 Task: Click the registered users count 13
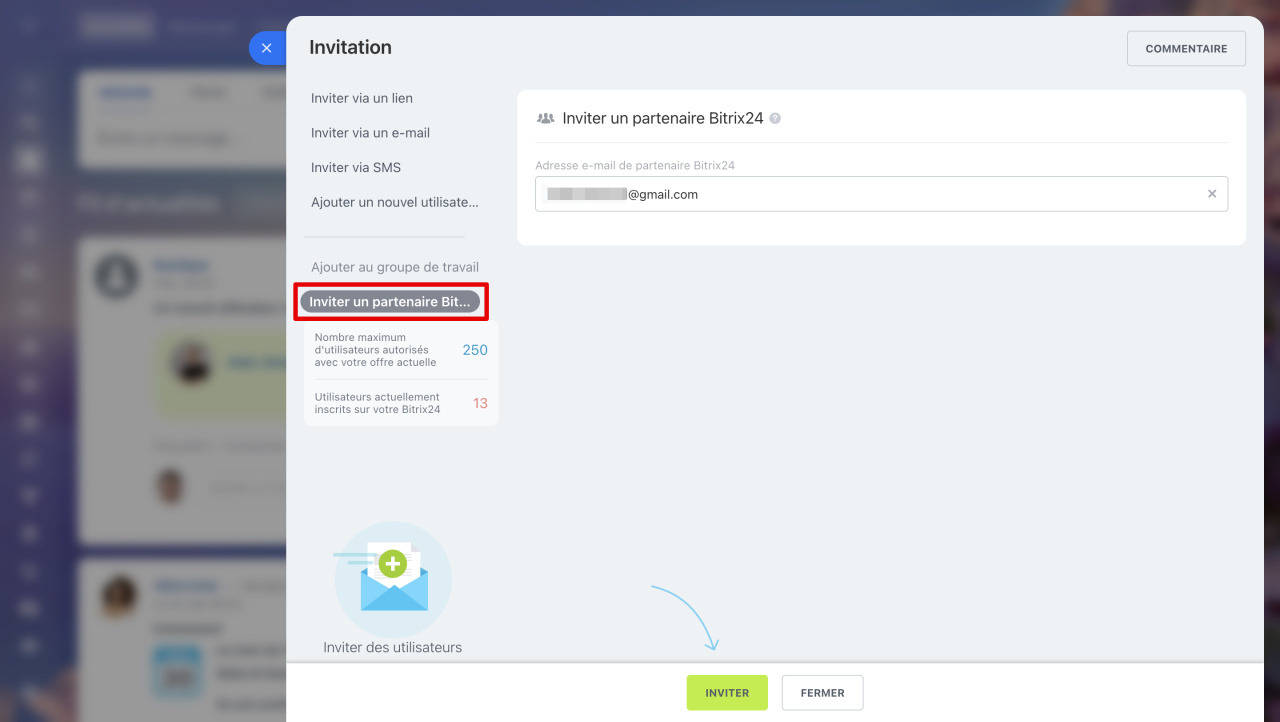pyautogui.click(x=480, y=403)
